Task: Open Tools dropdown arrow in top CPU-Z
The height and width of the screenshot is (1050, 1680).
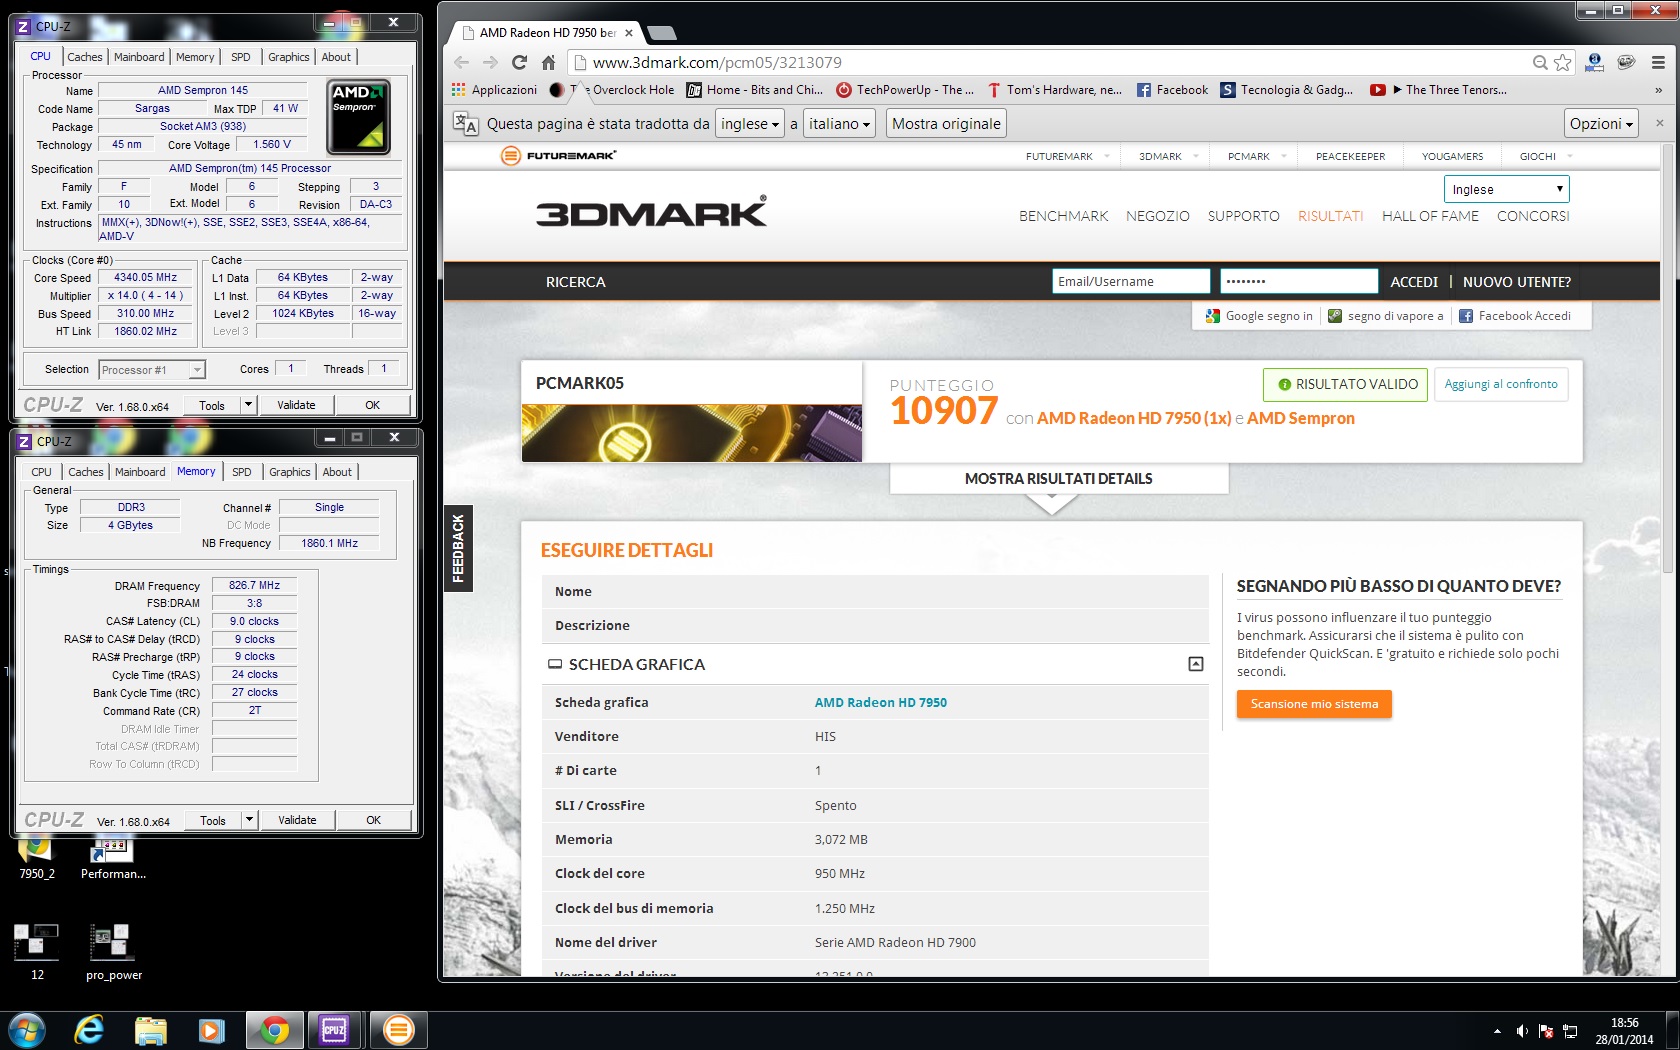Action: click(x=249, y=405)
